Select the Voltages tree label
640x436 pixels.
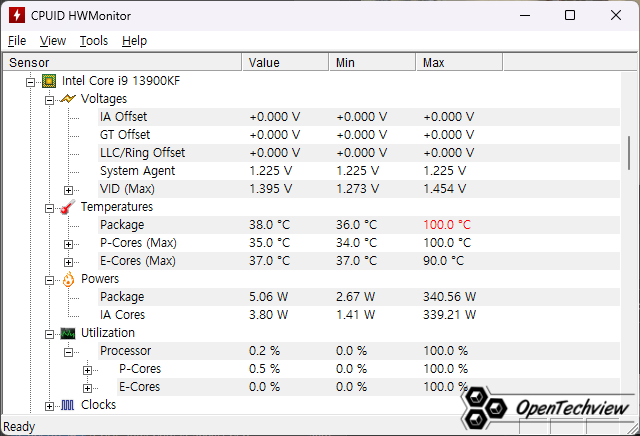point(104,99)
